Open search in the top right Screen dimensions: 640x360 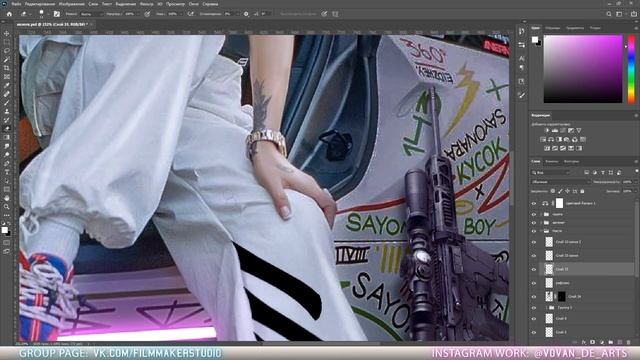(x=609, y=14)
